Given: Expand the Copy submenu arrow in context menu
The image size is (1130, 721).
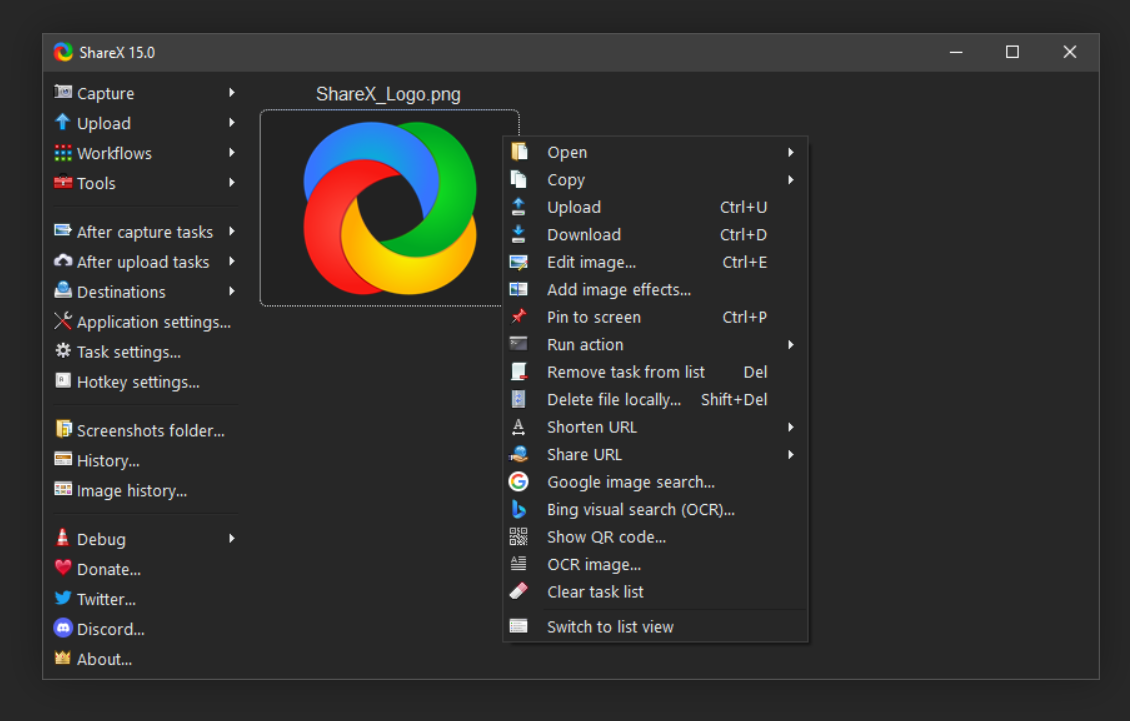Looking at the screenshot, I should click(791, 180).
